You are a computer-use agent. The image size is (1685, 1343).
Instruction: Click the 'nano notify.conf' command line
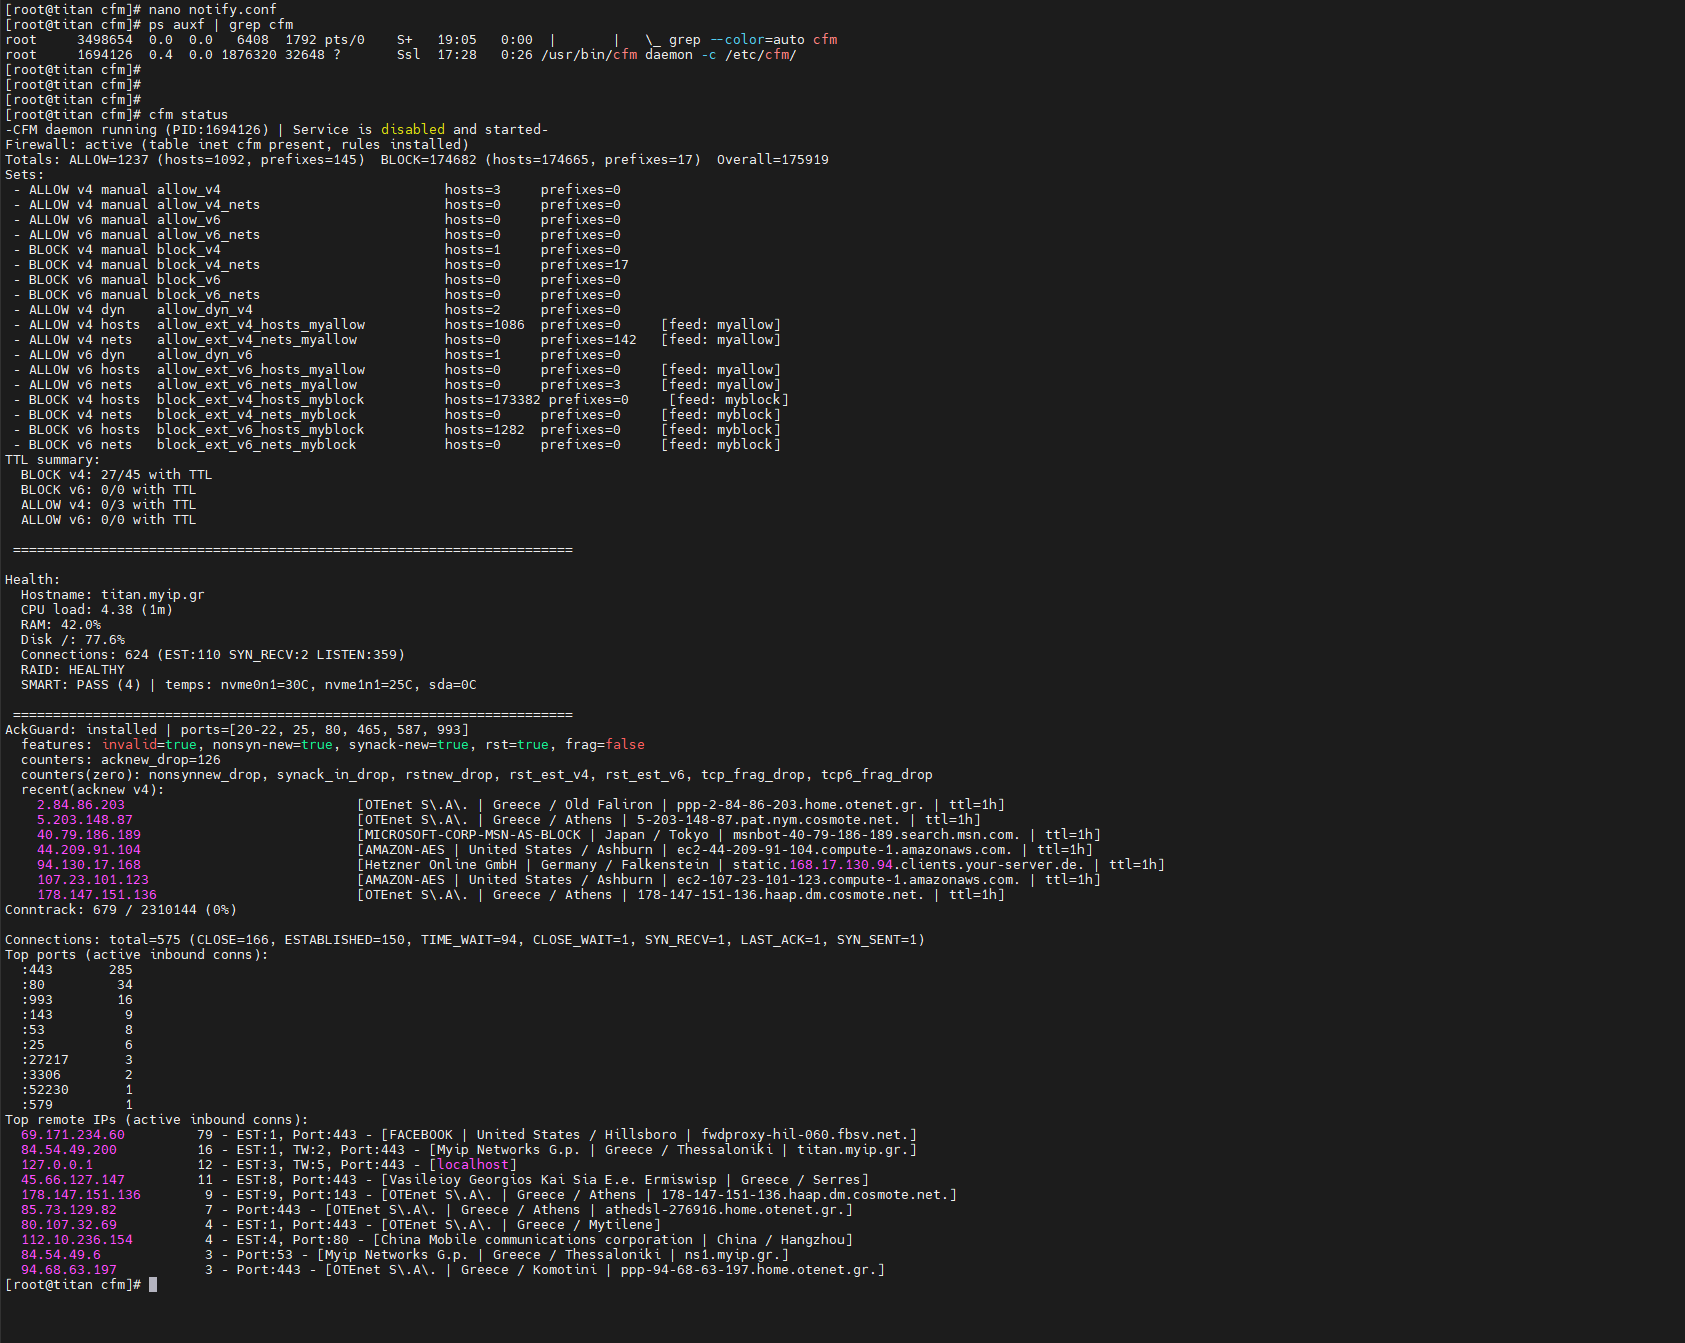click(212, 10)
